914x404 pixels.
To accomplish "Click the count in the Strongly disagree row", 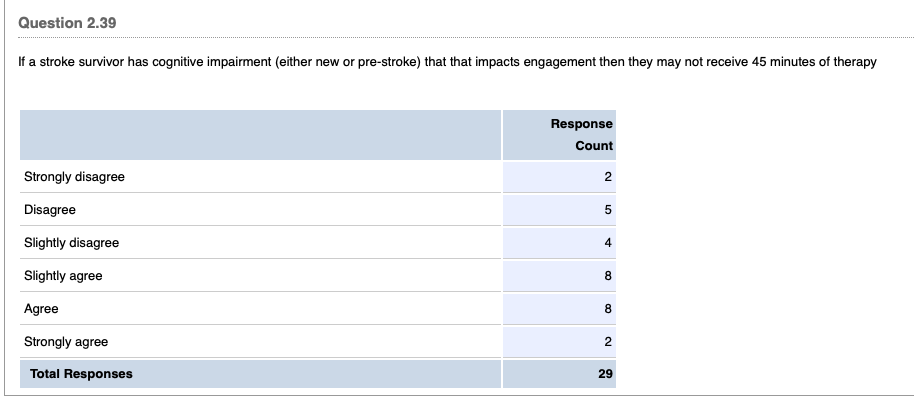I will pos(607,177).
